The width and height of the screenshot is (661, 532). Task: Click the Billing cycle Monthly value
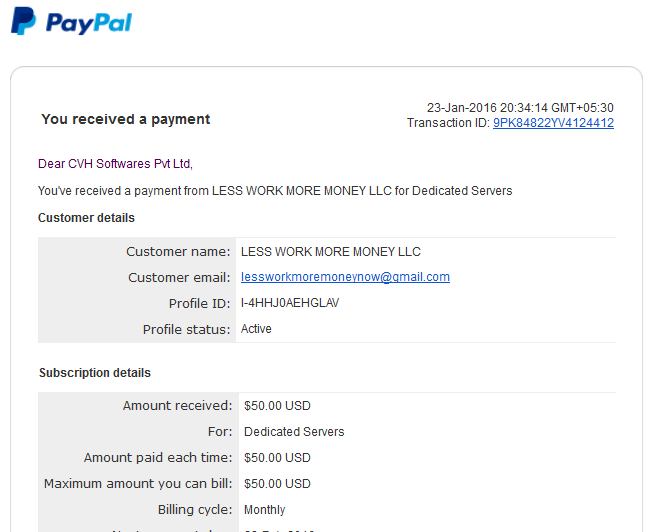264,510
